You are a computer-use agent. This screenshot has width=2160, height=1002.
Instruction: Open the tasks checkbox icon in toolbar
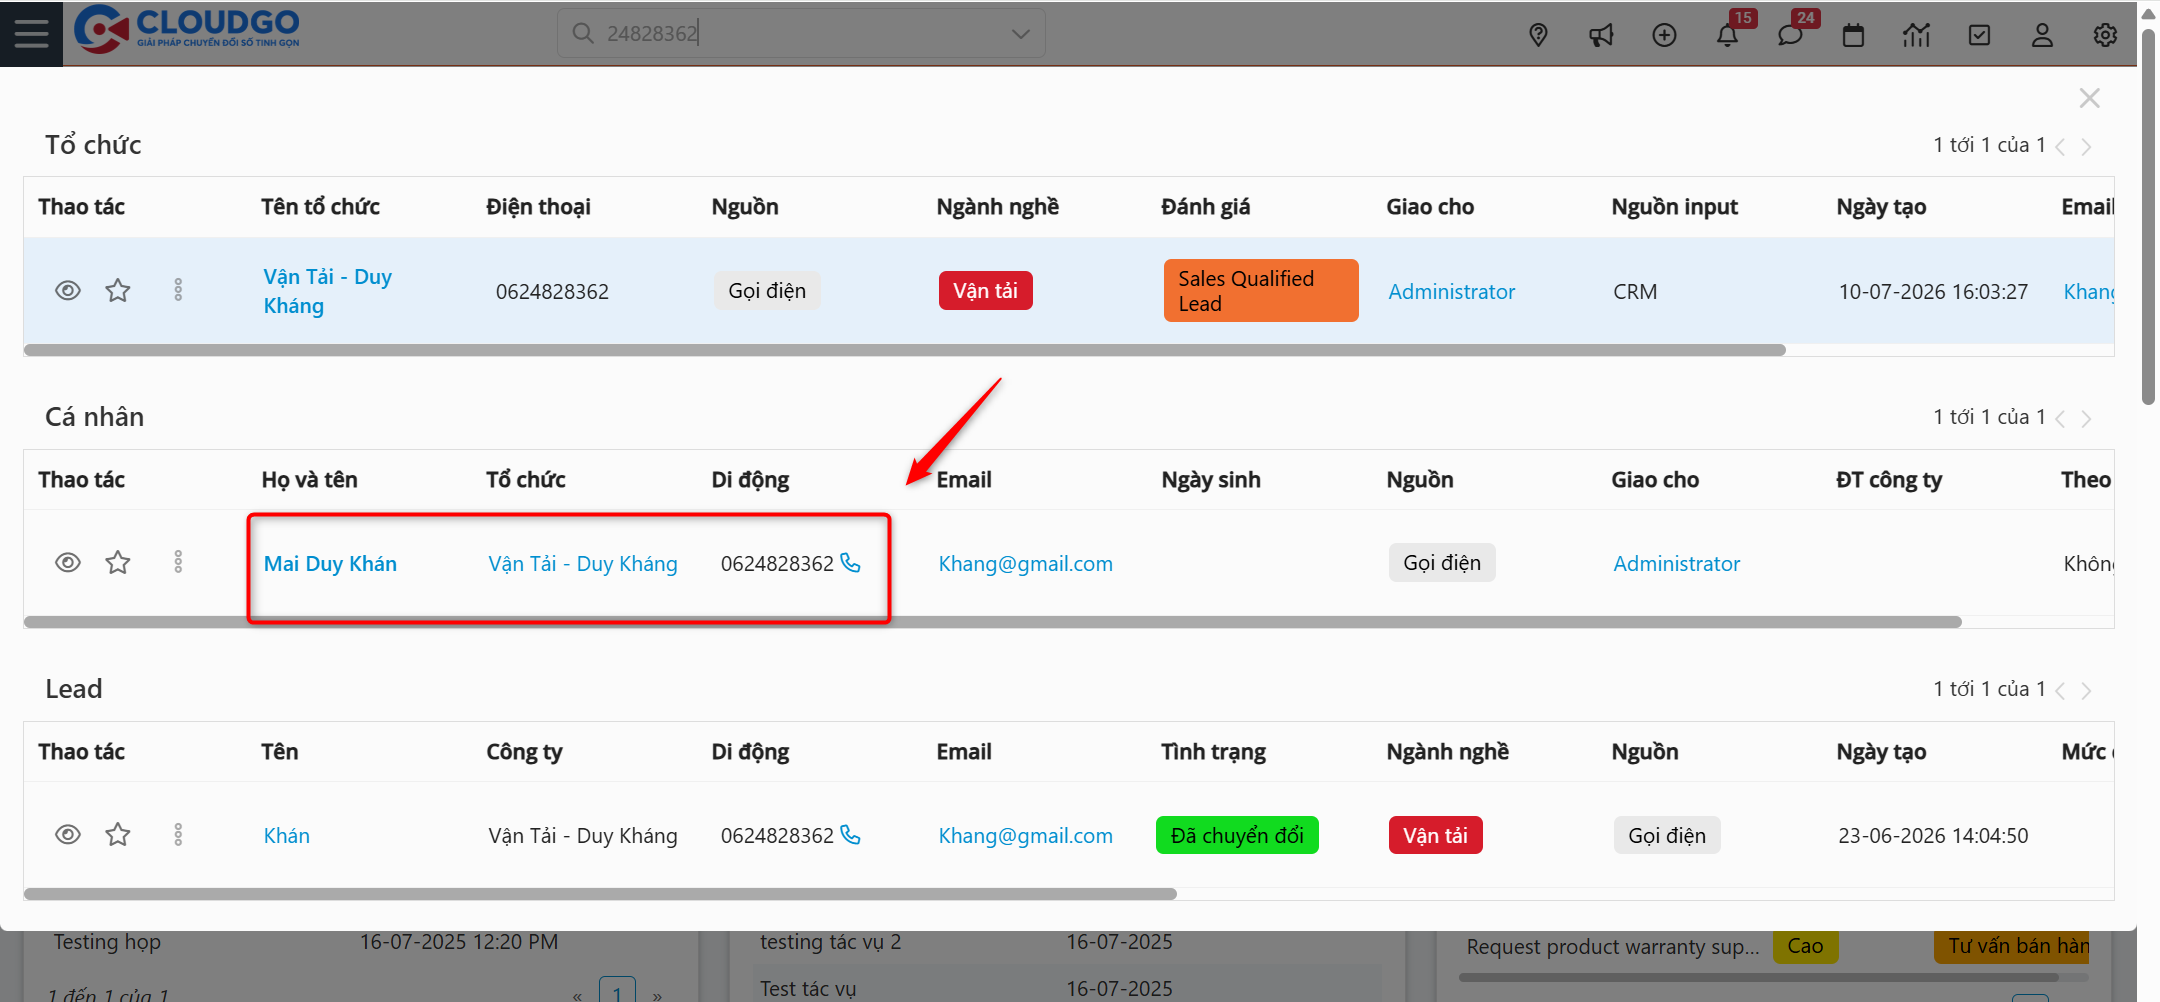click(1979, 35)
